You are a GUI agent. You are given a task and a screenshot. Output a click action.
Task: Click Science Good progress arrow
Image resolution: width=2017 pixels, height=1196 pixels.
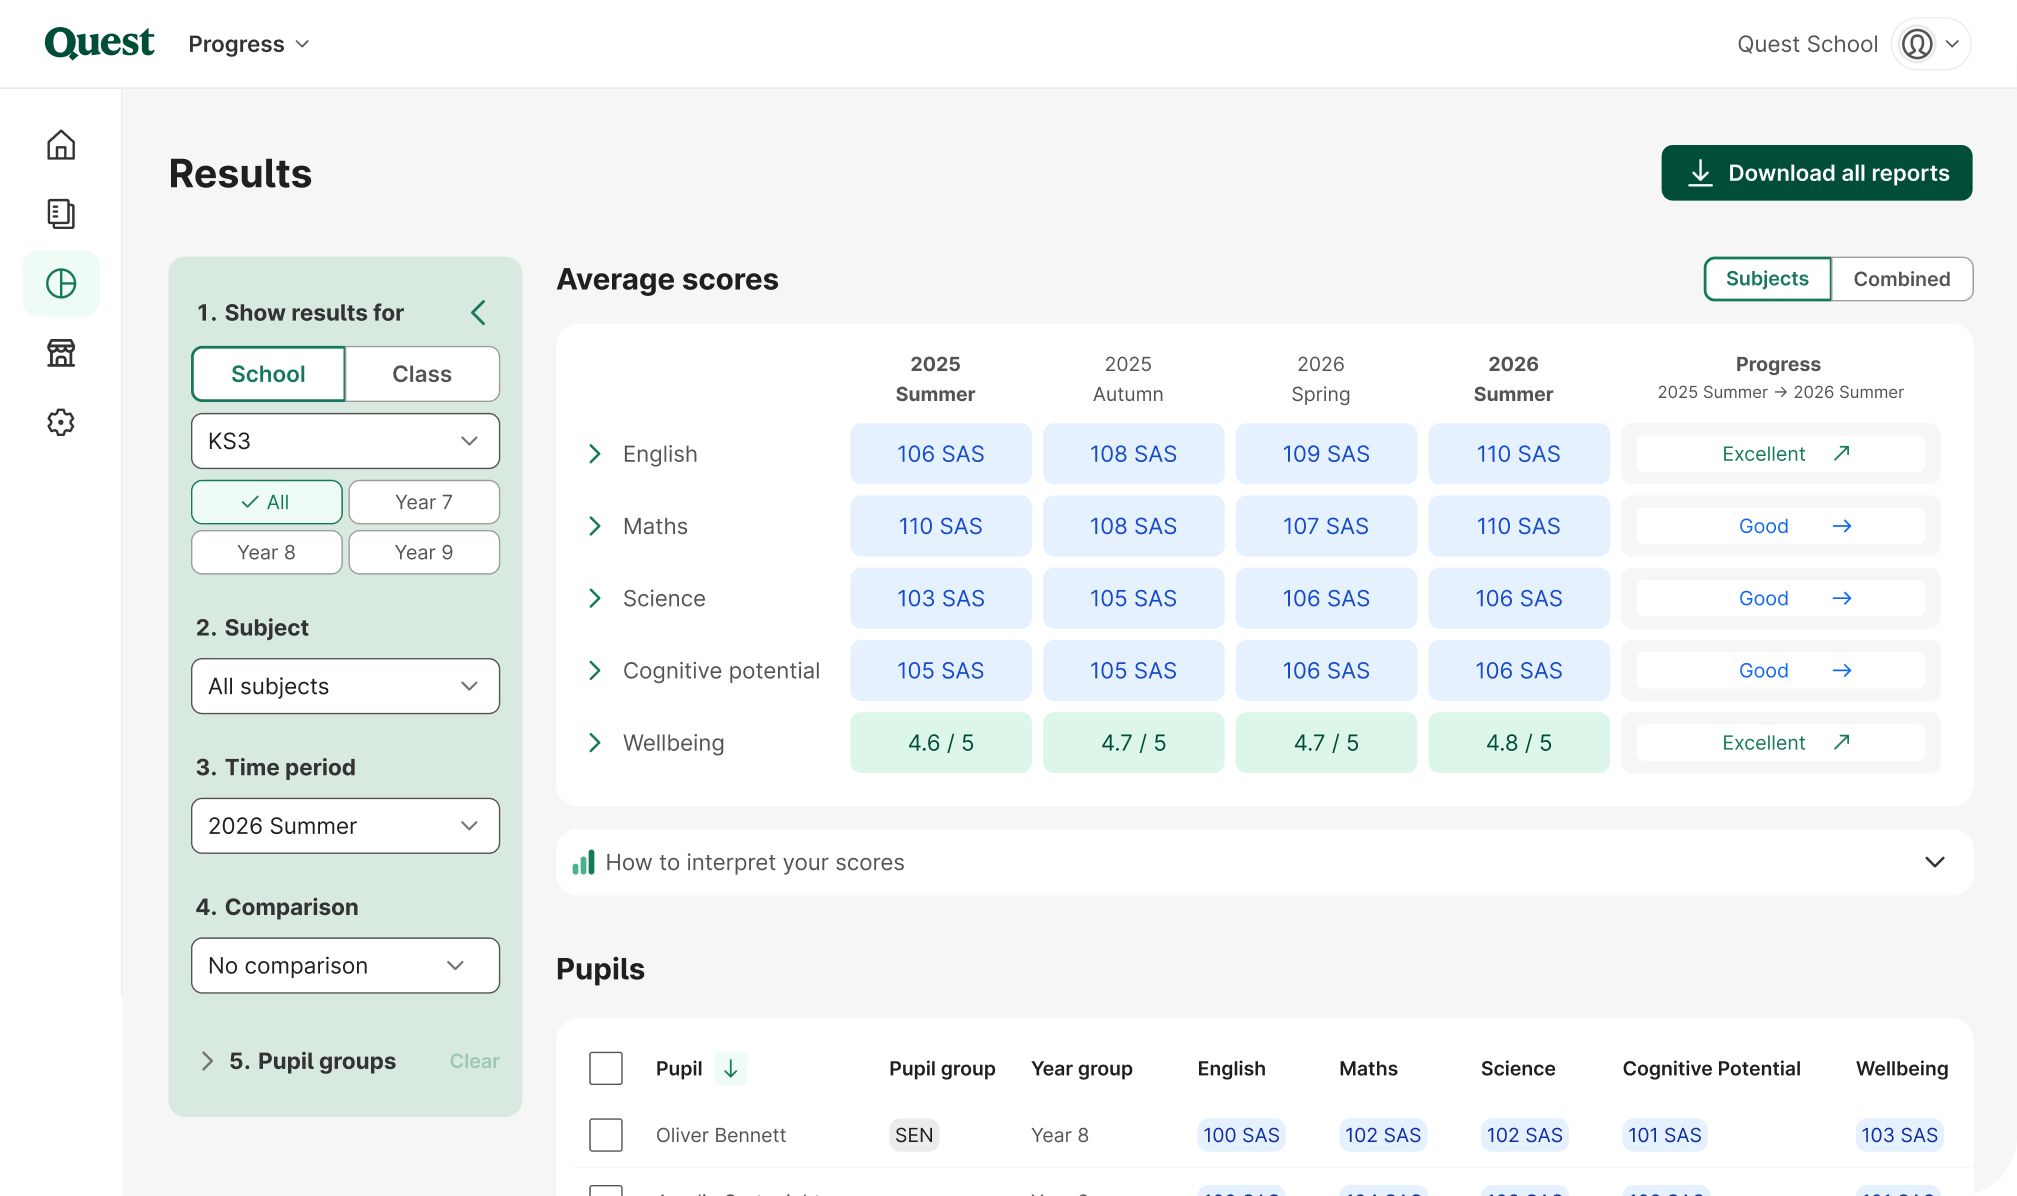(1842, 598)
